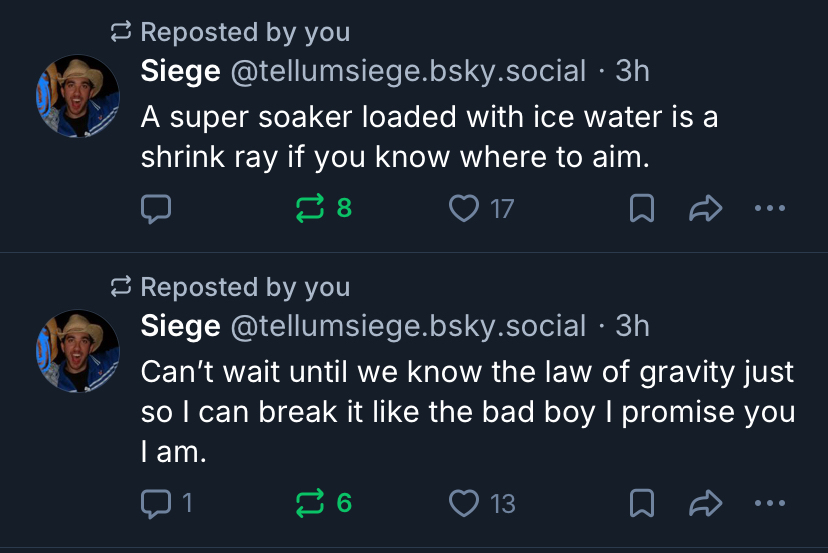Click the 3h timestamp on gravity post
This screenshot has width=828, height=553.
coord(632,326)
